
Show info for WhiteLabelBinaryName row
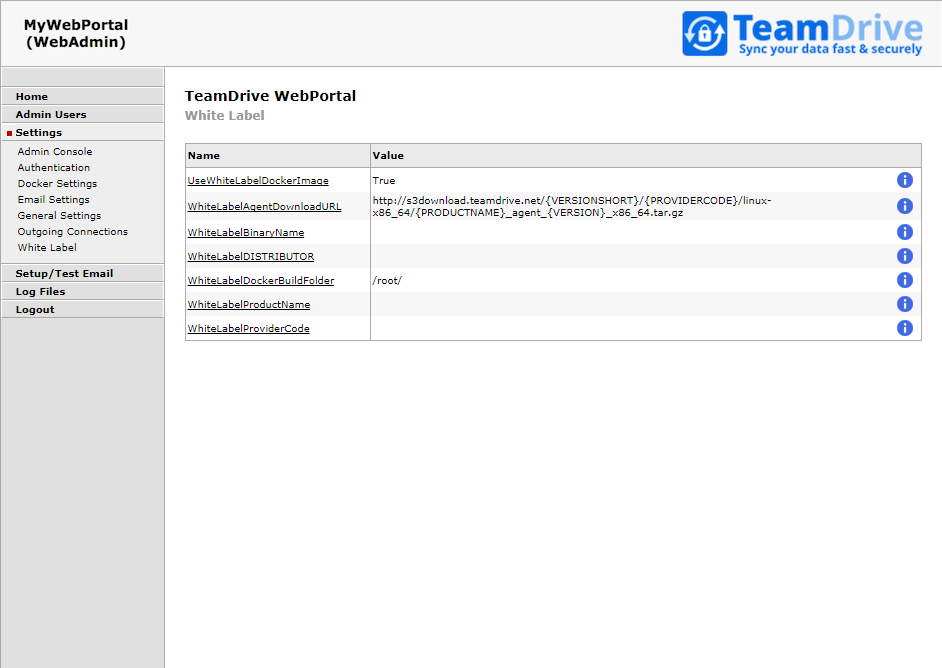click(904, 232)
